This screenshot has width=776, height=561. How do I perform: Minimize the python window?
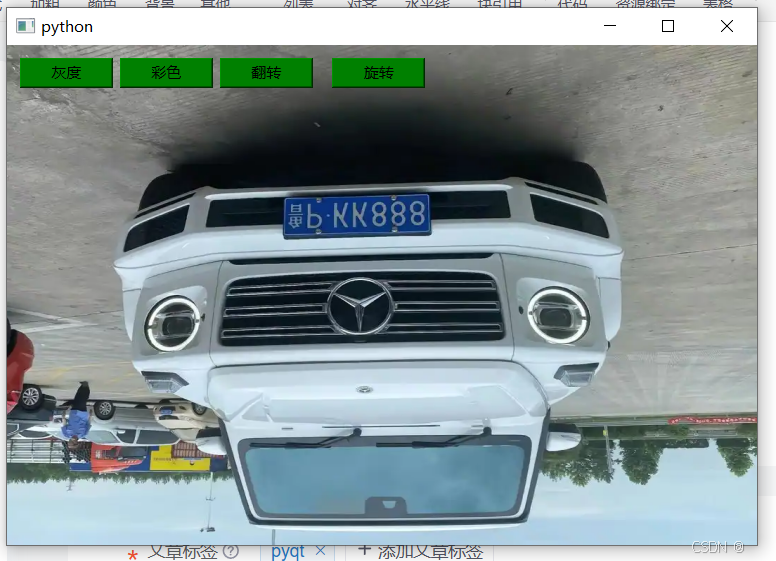tap(610, 26)
